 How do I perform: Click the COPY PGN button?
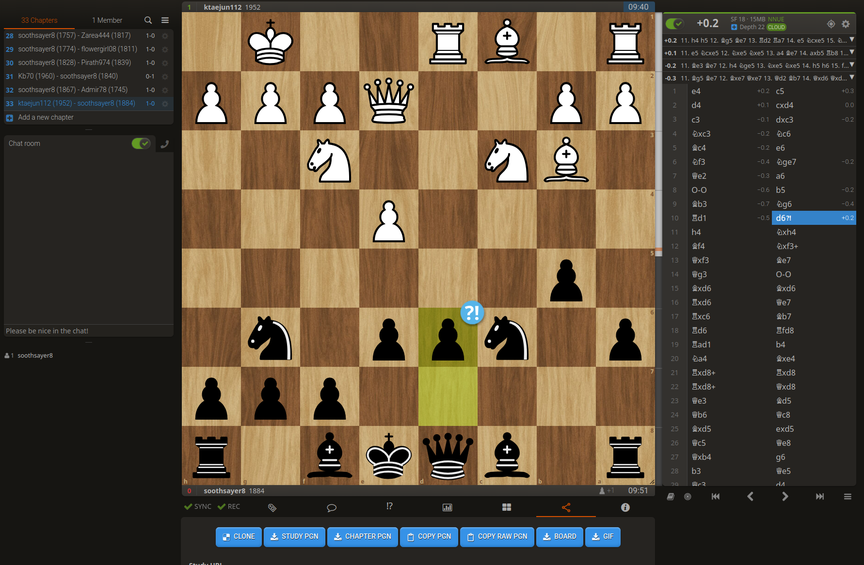pos(429,536)
